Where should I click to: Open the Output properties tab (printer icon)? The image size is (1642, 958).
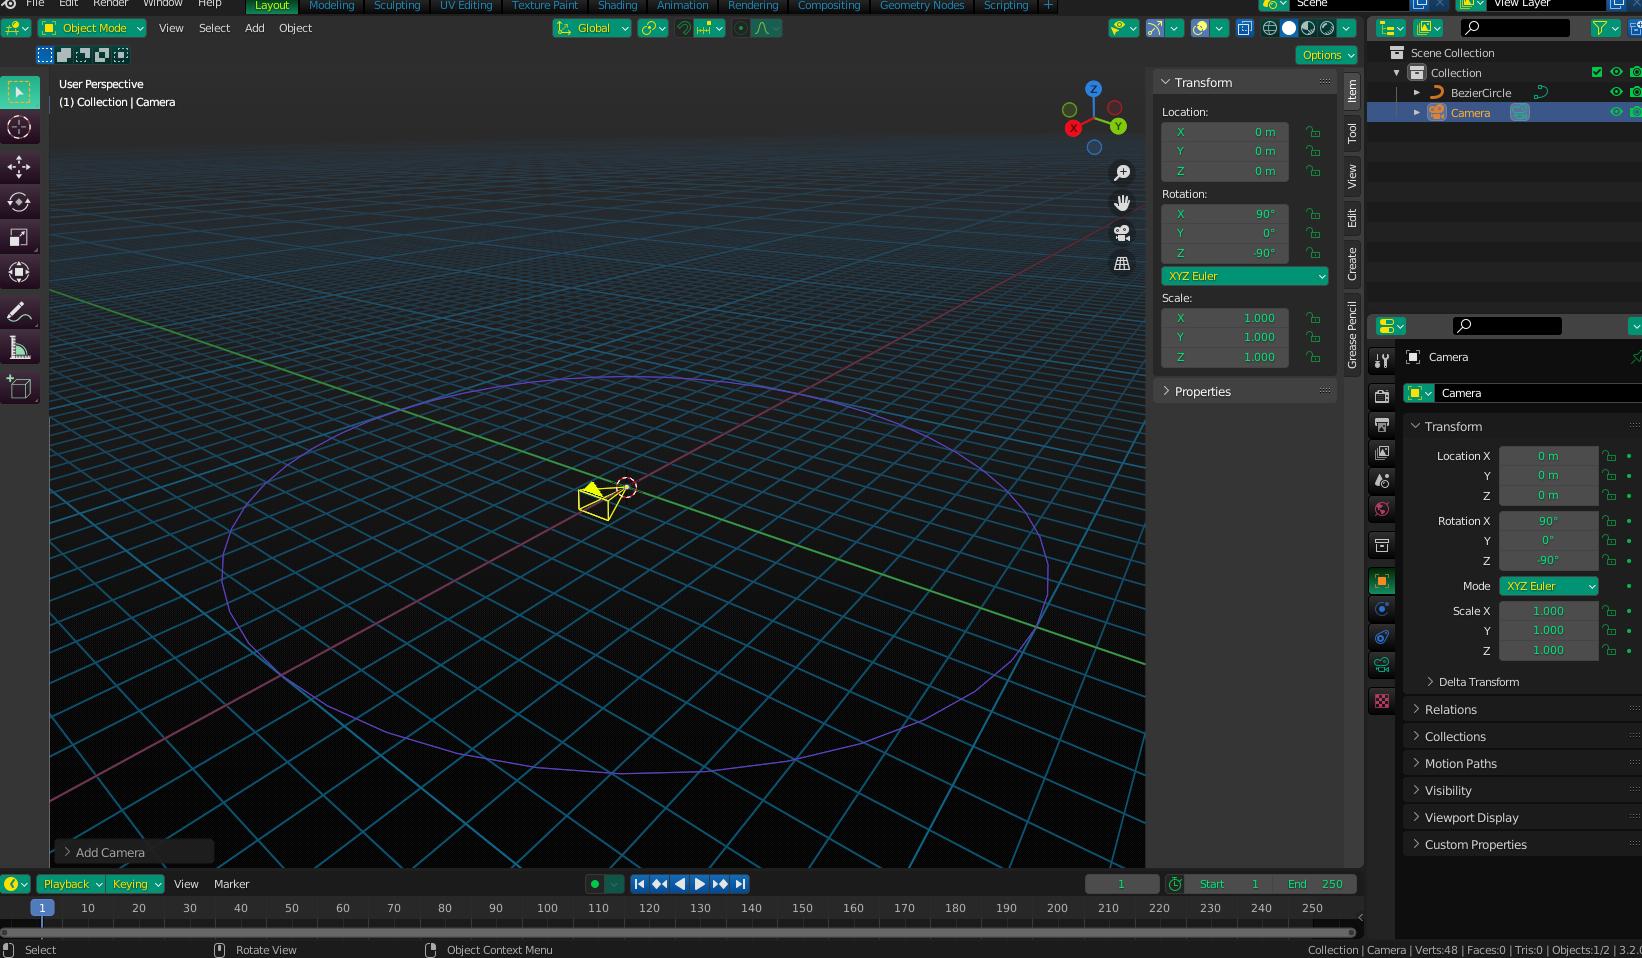pyautogui.click(x=1382, y=424)
